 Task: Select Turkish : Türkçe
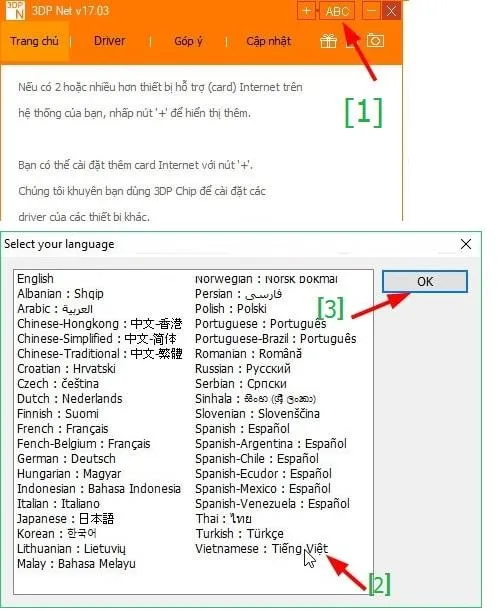pos(239,534)
